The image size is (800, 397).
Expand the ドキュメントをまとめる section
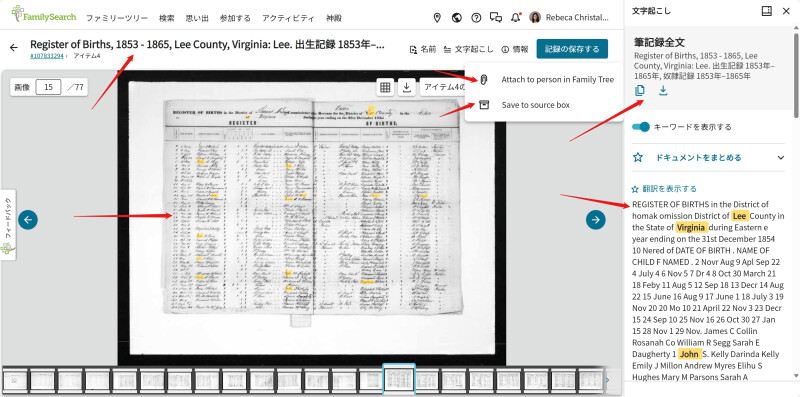(x=708, y=158)
